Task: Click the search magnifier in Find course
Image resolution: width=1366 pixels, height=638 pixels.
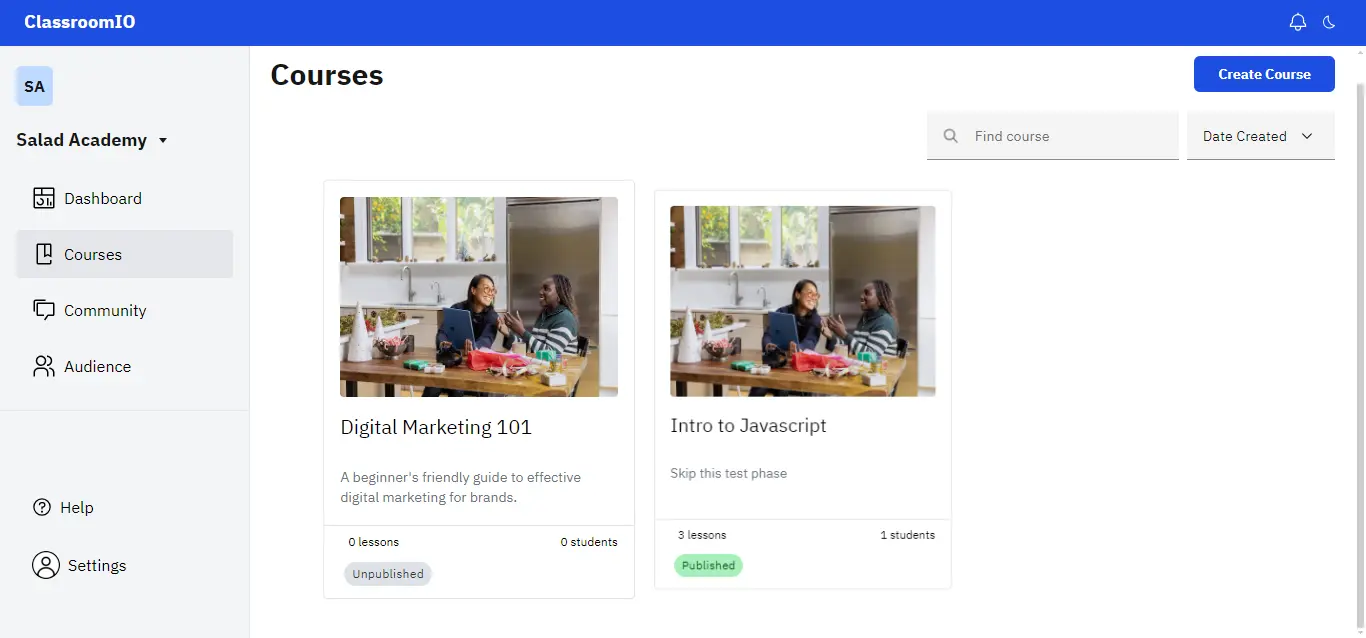Action: (949, 135)
